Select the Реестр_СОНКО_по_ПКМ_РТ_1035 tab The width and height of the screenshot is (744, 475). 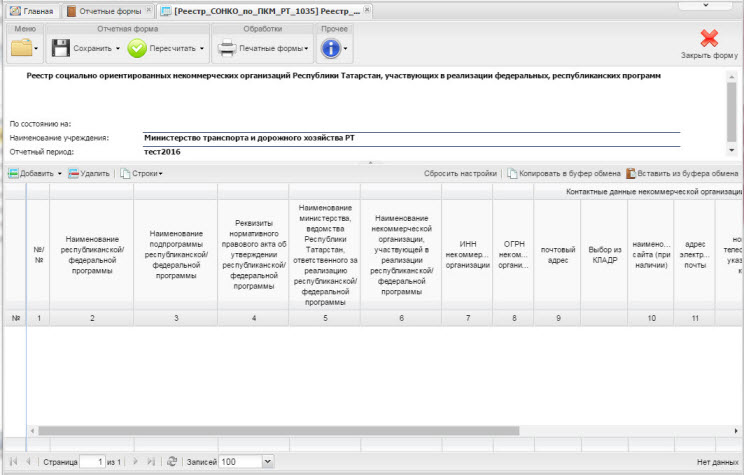(265, 11)
